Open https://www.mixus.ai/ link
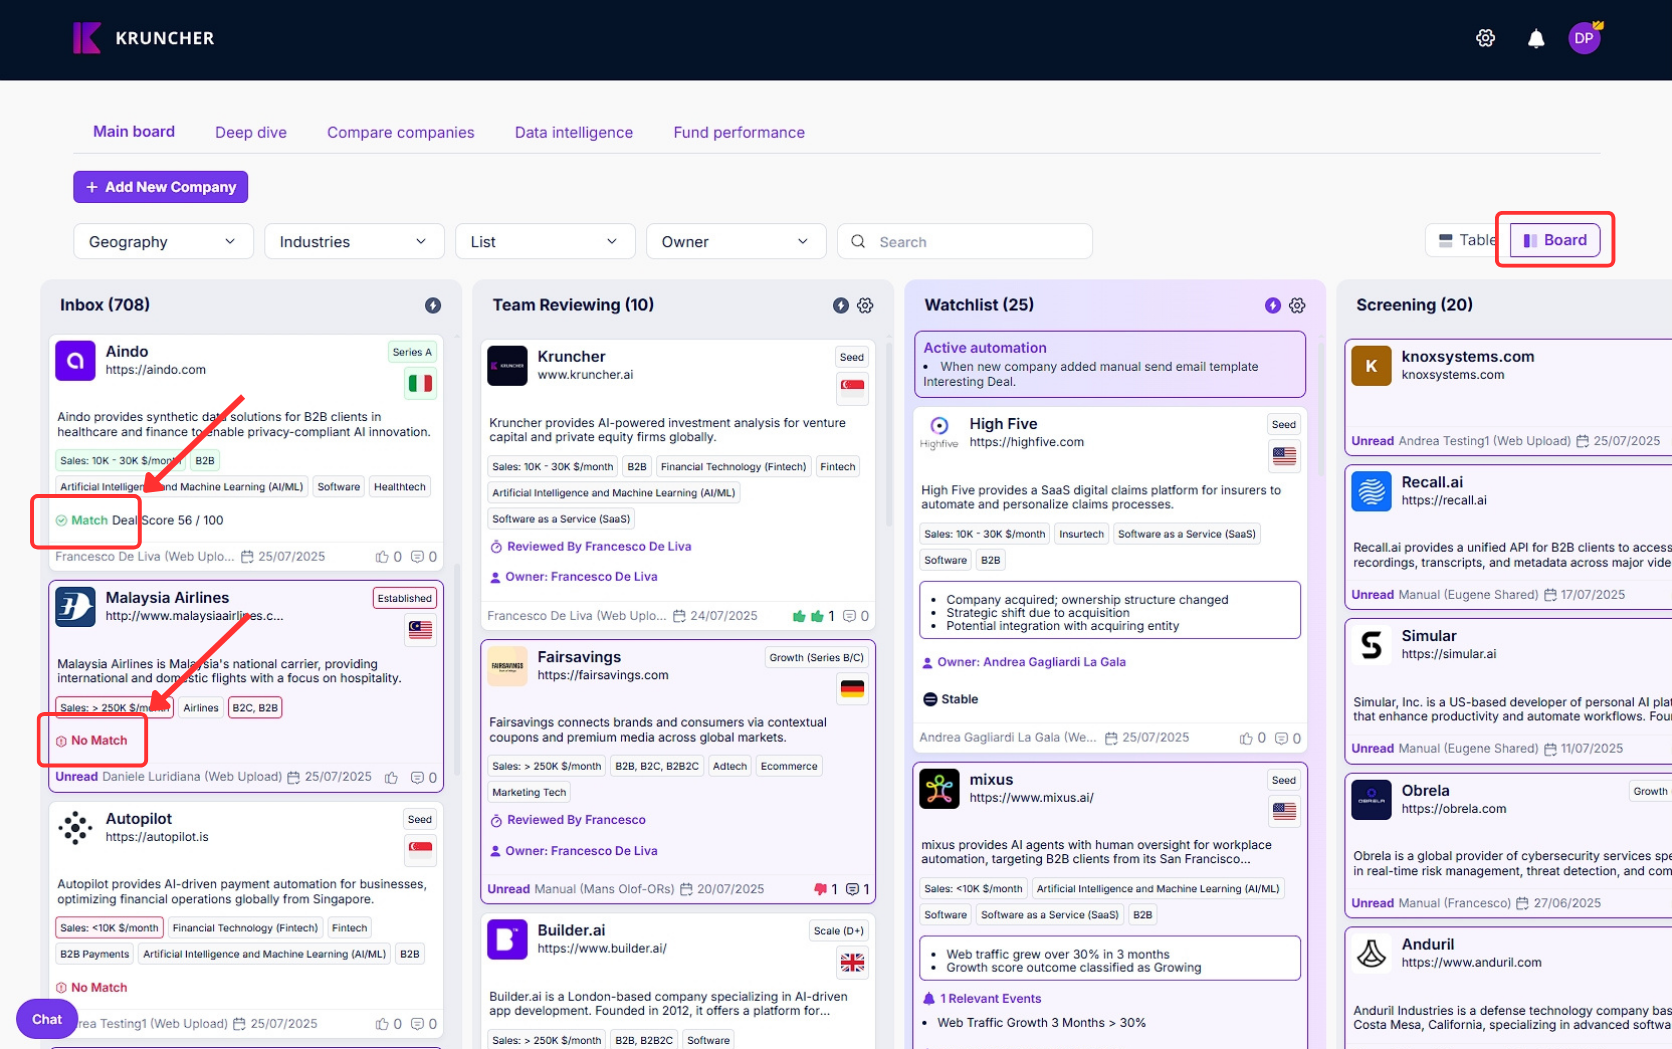The image size is (1672, 1049). click(x=1031, y=798)
